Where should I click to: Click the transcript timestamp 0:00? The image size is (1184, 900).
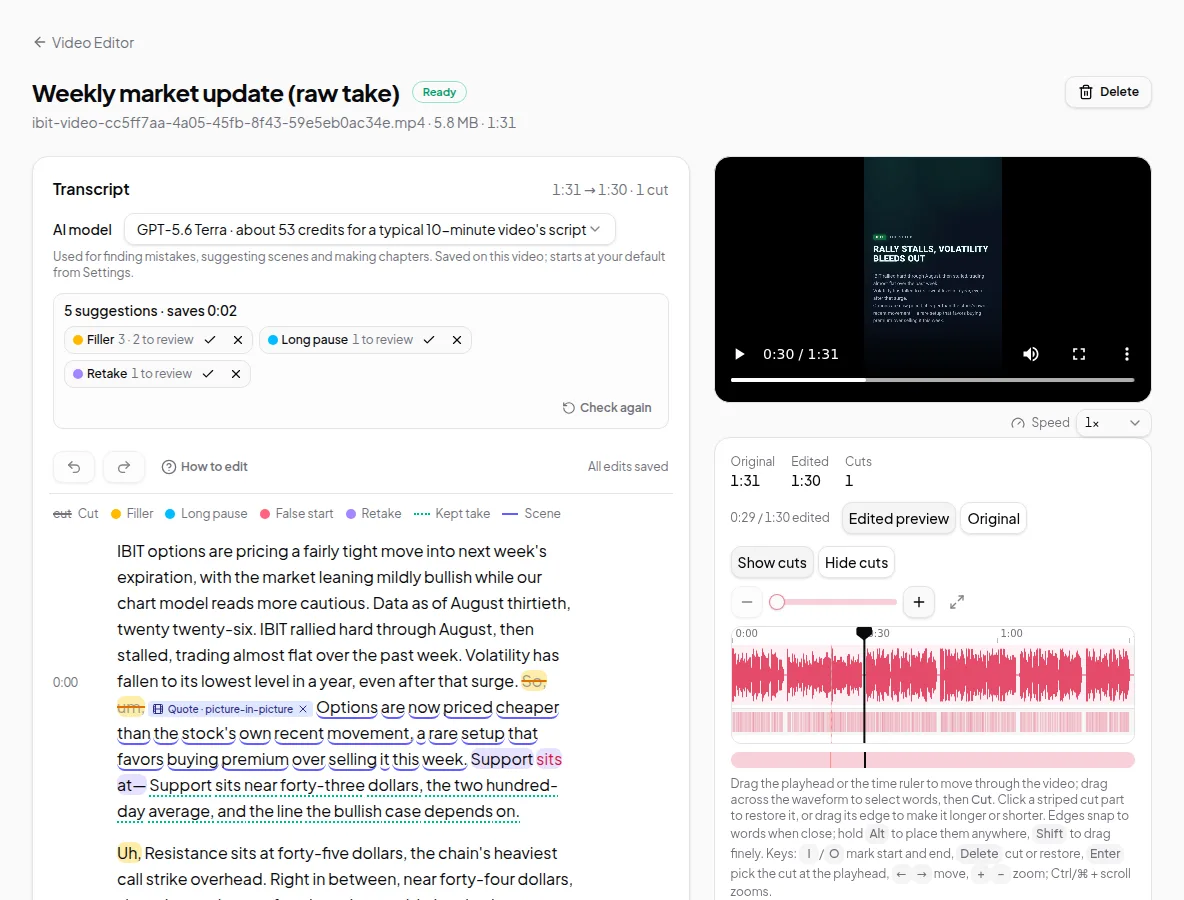(65, 683)
